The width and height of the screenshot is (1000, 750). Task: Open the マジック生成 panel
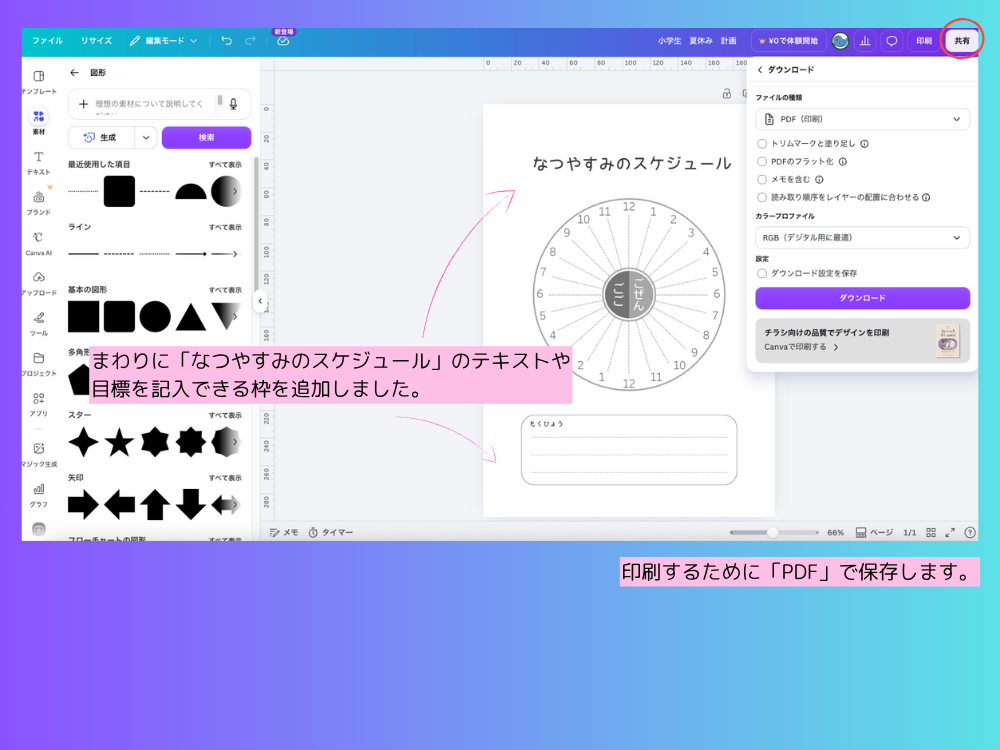[38, 454]
